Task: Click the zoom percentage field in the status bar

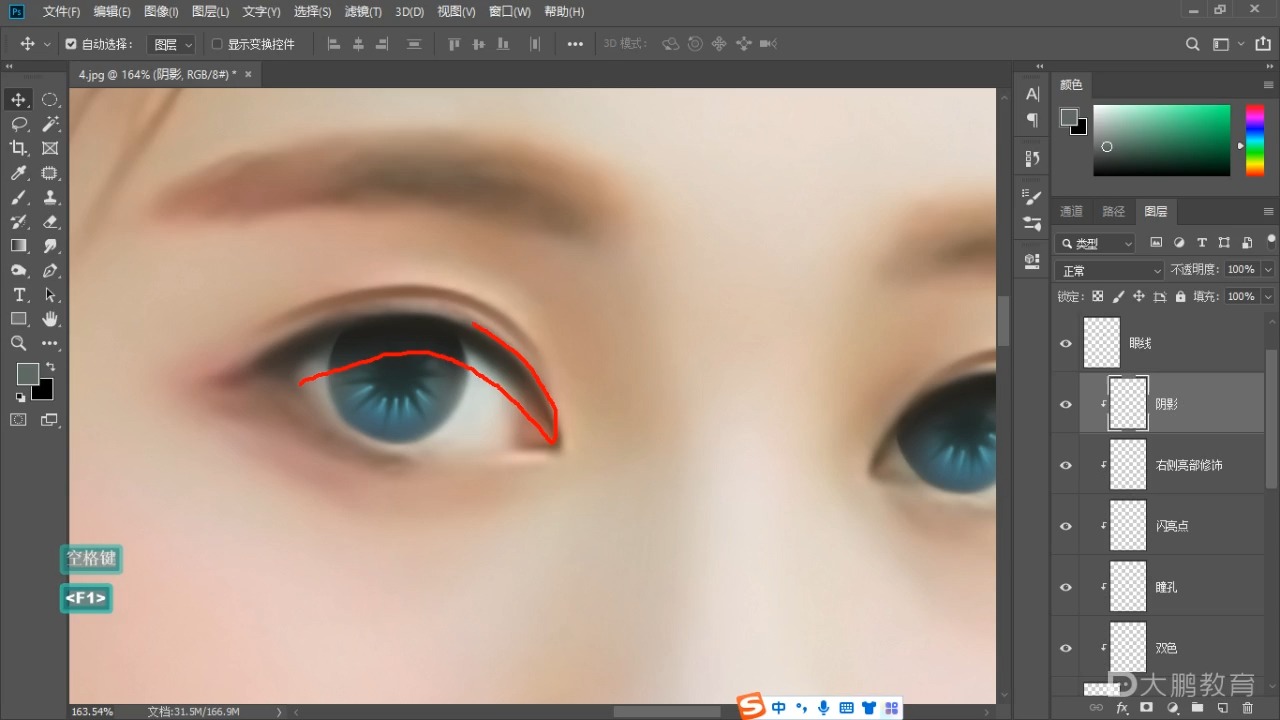Action: [92, 712]
